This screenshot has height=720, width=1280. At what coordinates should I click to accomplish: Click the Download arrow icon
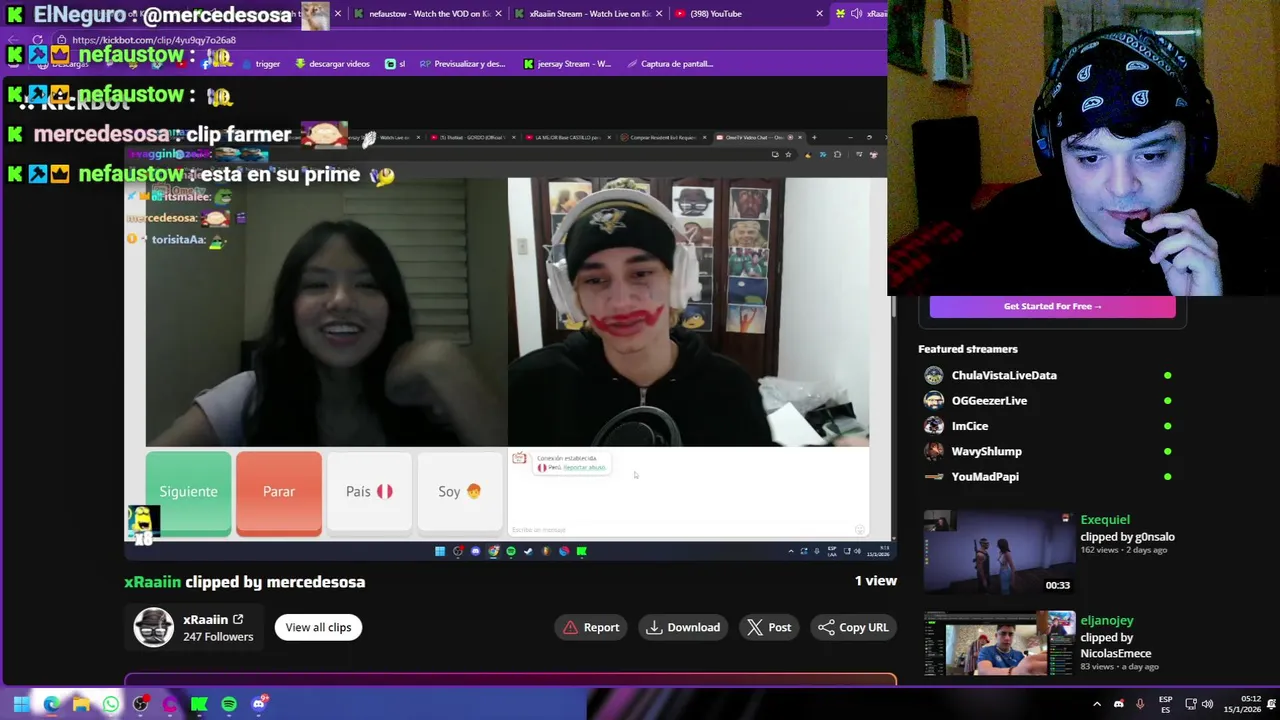[654, 627]
